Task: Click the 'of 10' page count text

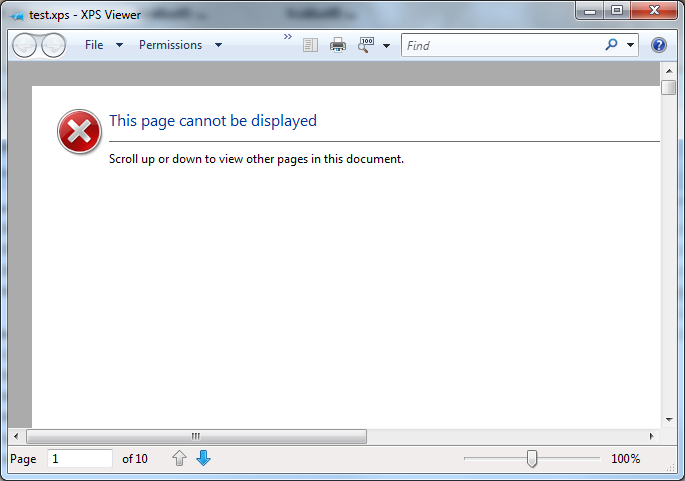Action: 135,459
